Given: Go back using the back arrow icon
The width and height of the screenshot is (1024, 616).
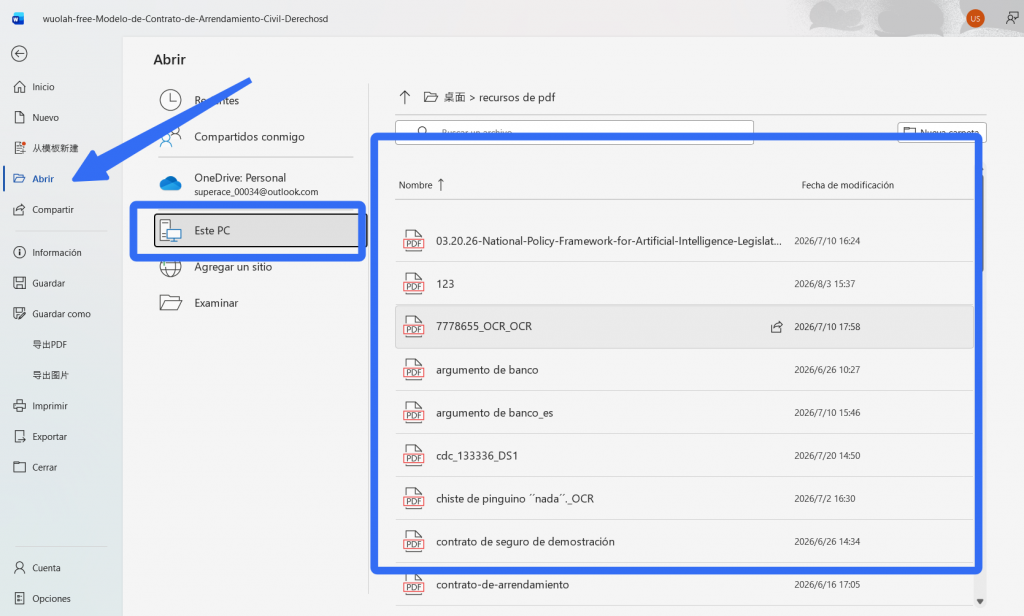Looking at the screenshot, I should point(19,54).
